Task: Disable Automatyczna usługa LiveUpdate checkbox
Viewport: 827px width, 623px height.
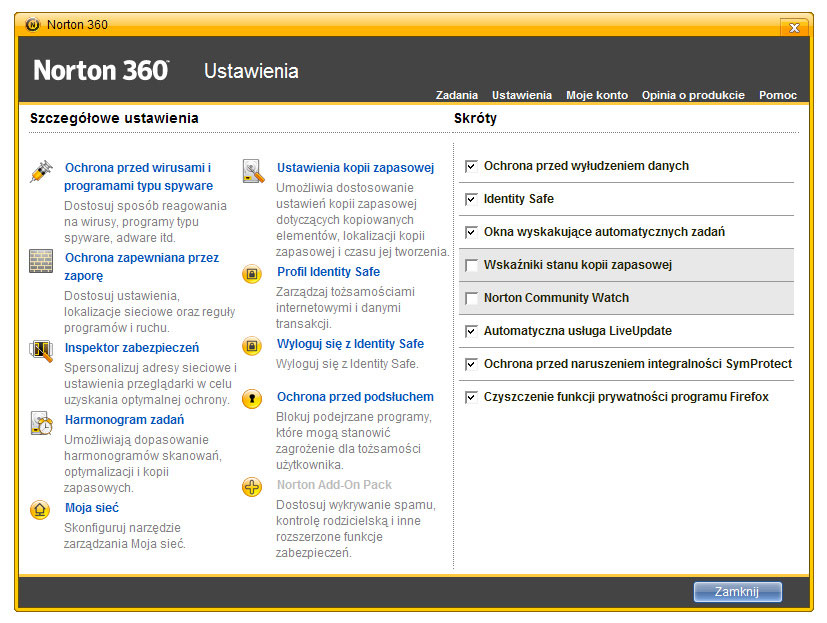Action: point(472,331)
